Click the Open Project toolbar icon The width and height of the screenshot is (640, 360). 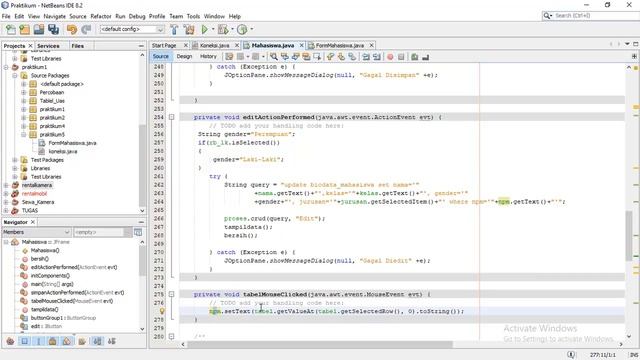tap(39, 29)
